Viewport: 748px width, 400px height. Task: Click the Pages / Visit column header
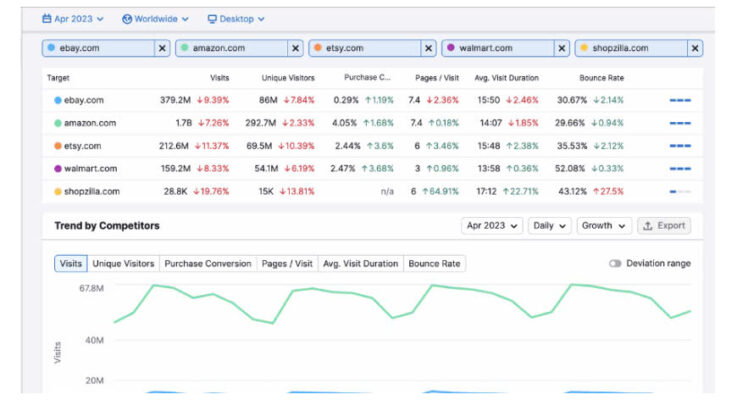point(437,78)
